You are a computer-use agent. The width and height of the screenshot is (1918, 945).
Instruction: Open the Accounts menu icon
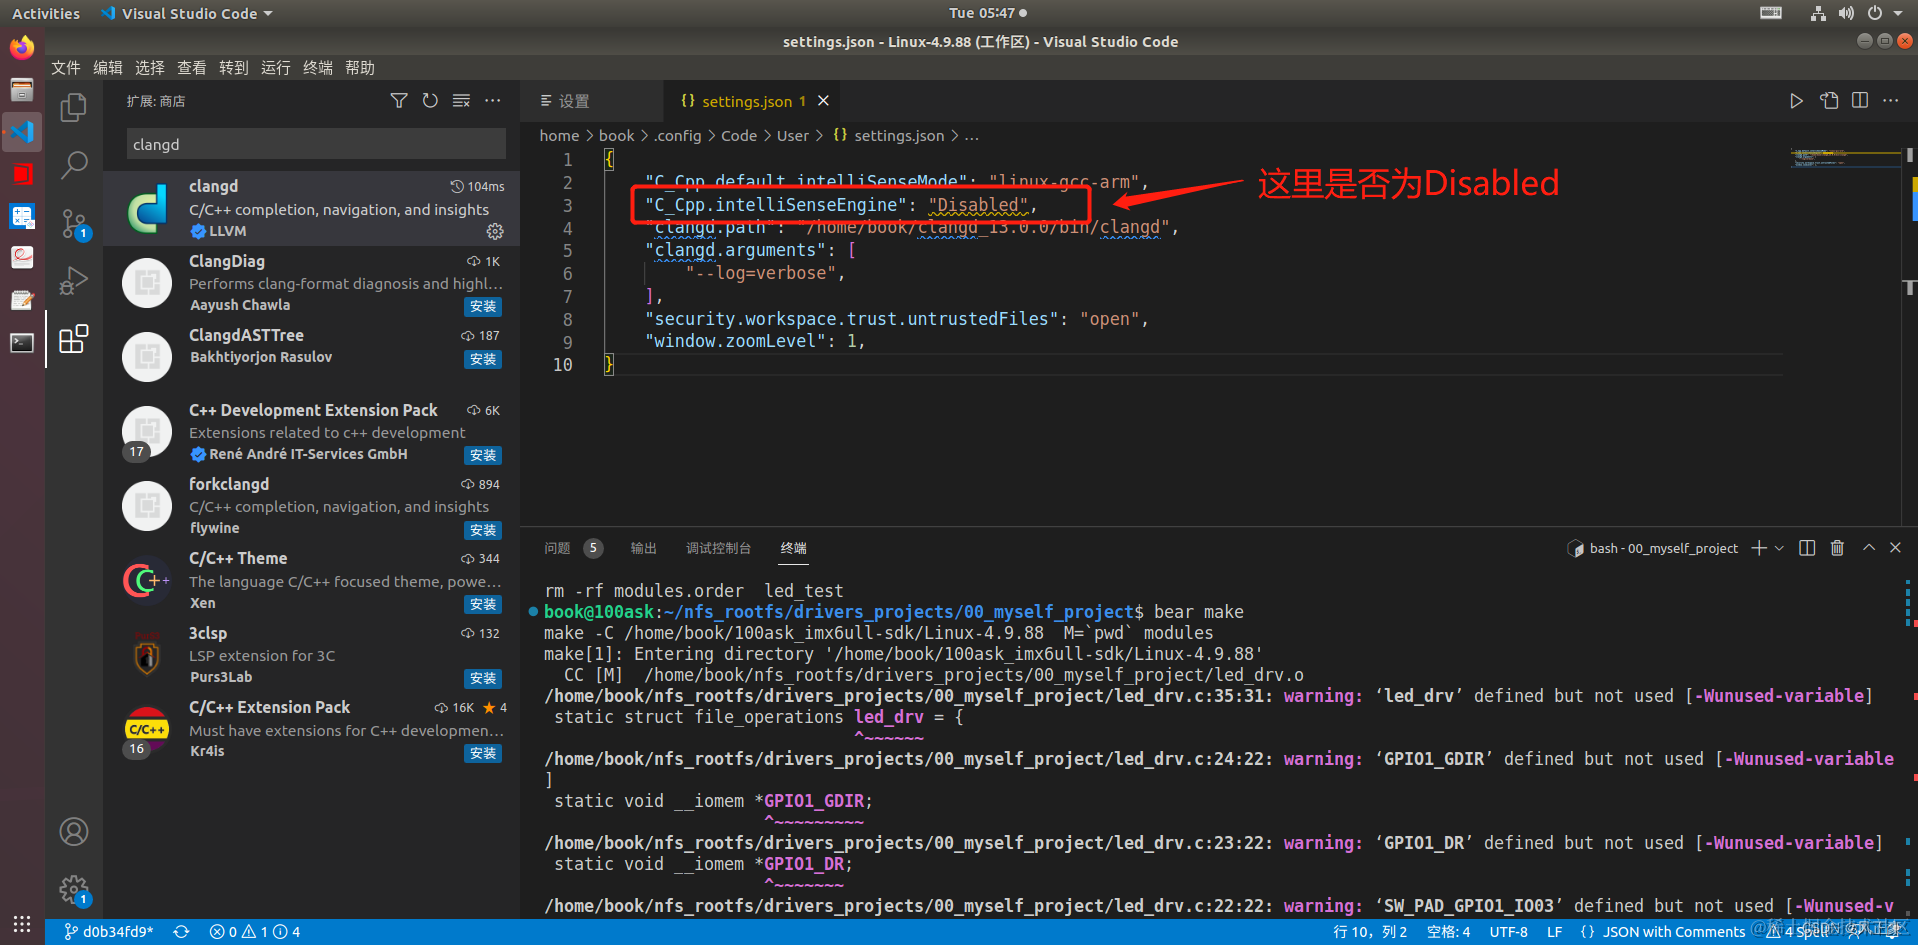74,831
